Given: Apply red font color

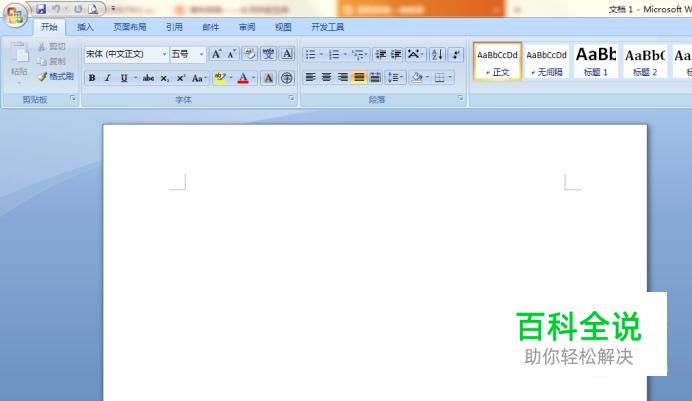Looking at the screenshot, I should click(243, 78).
